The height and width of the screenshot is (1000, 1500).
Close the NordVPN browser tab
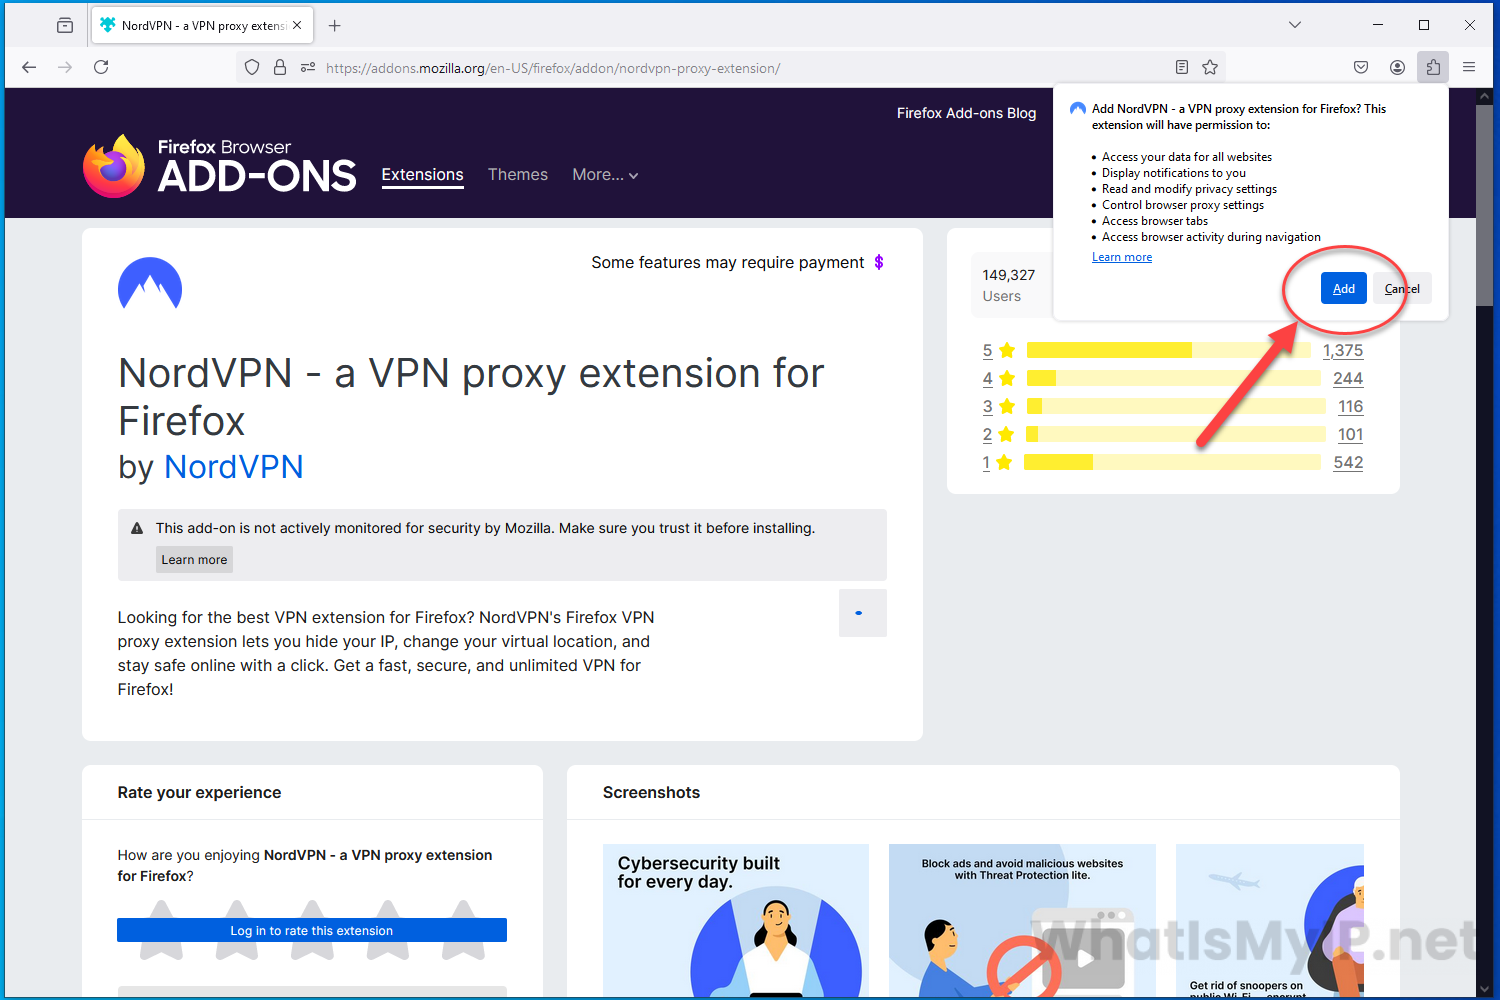[x=297, y=25]
